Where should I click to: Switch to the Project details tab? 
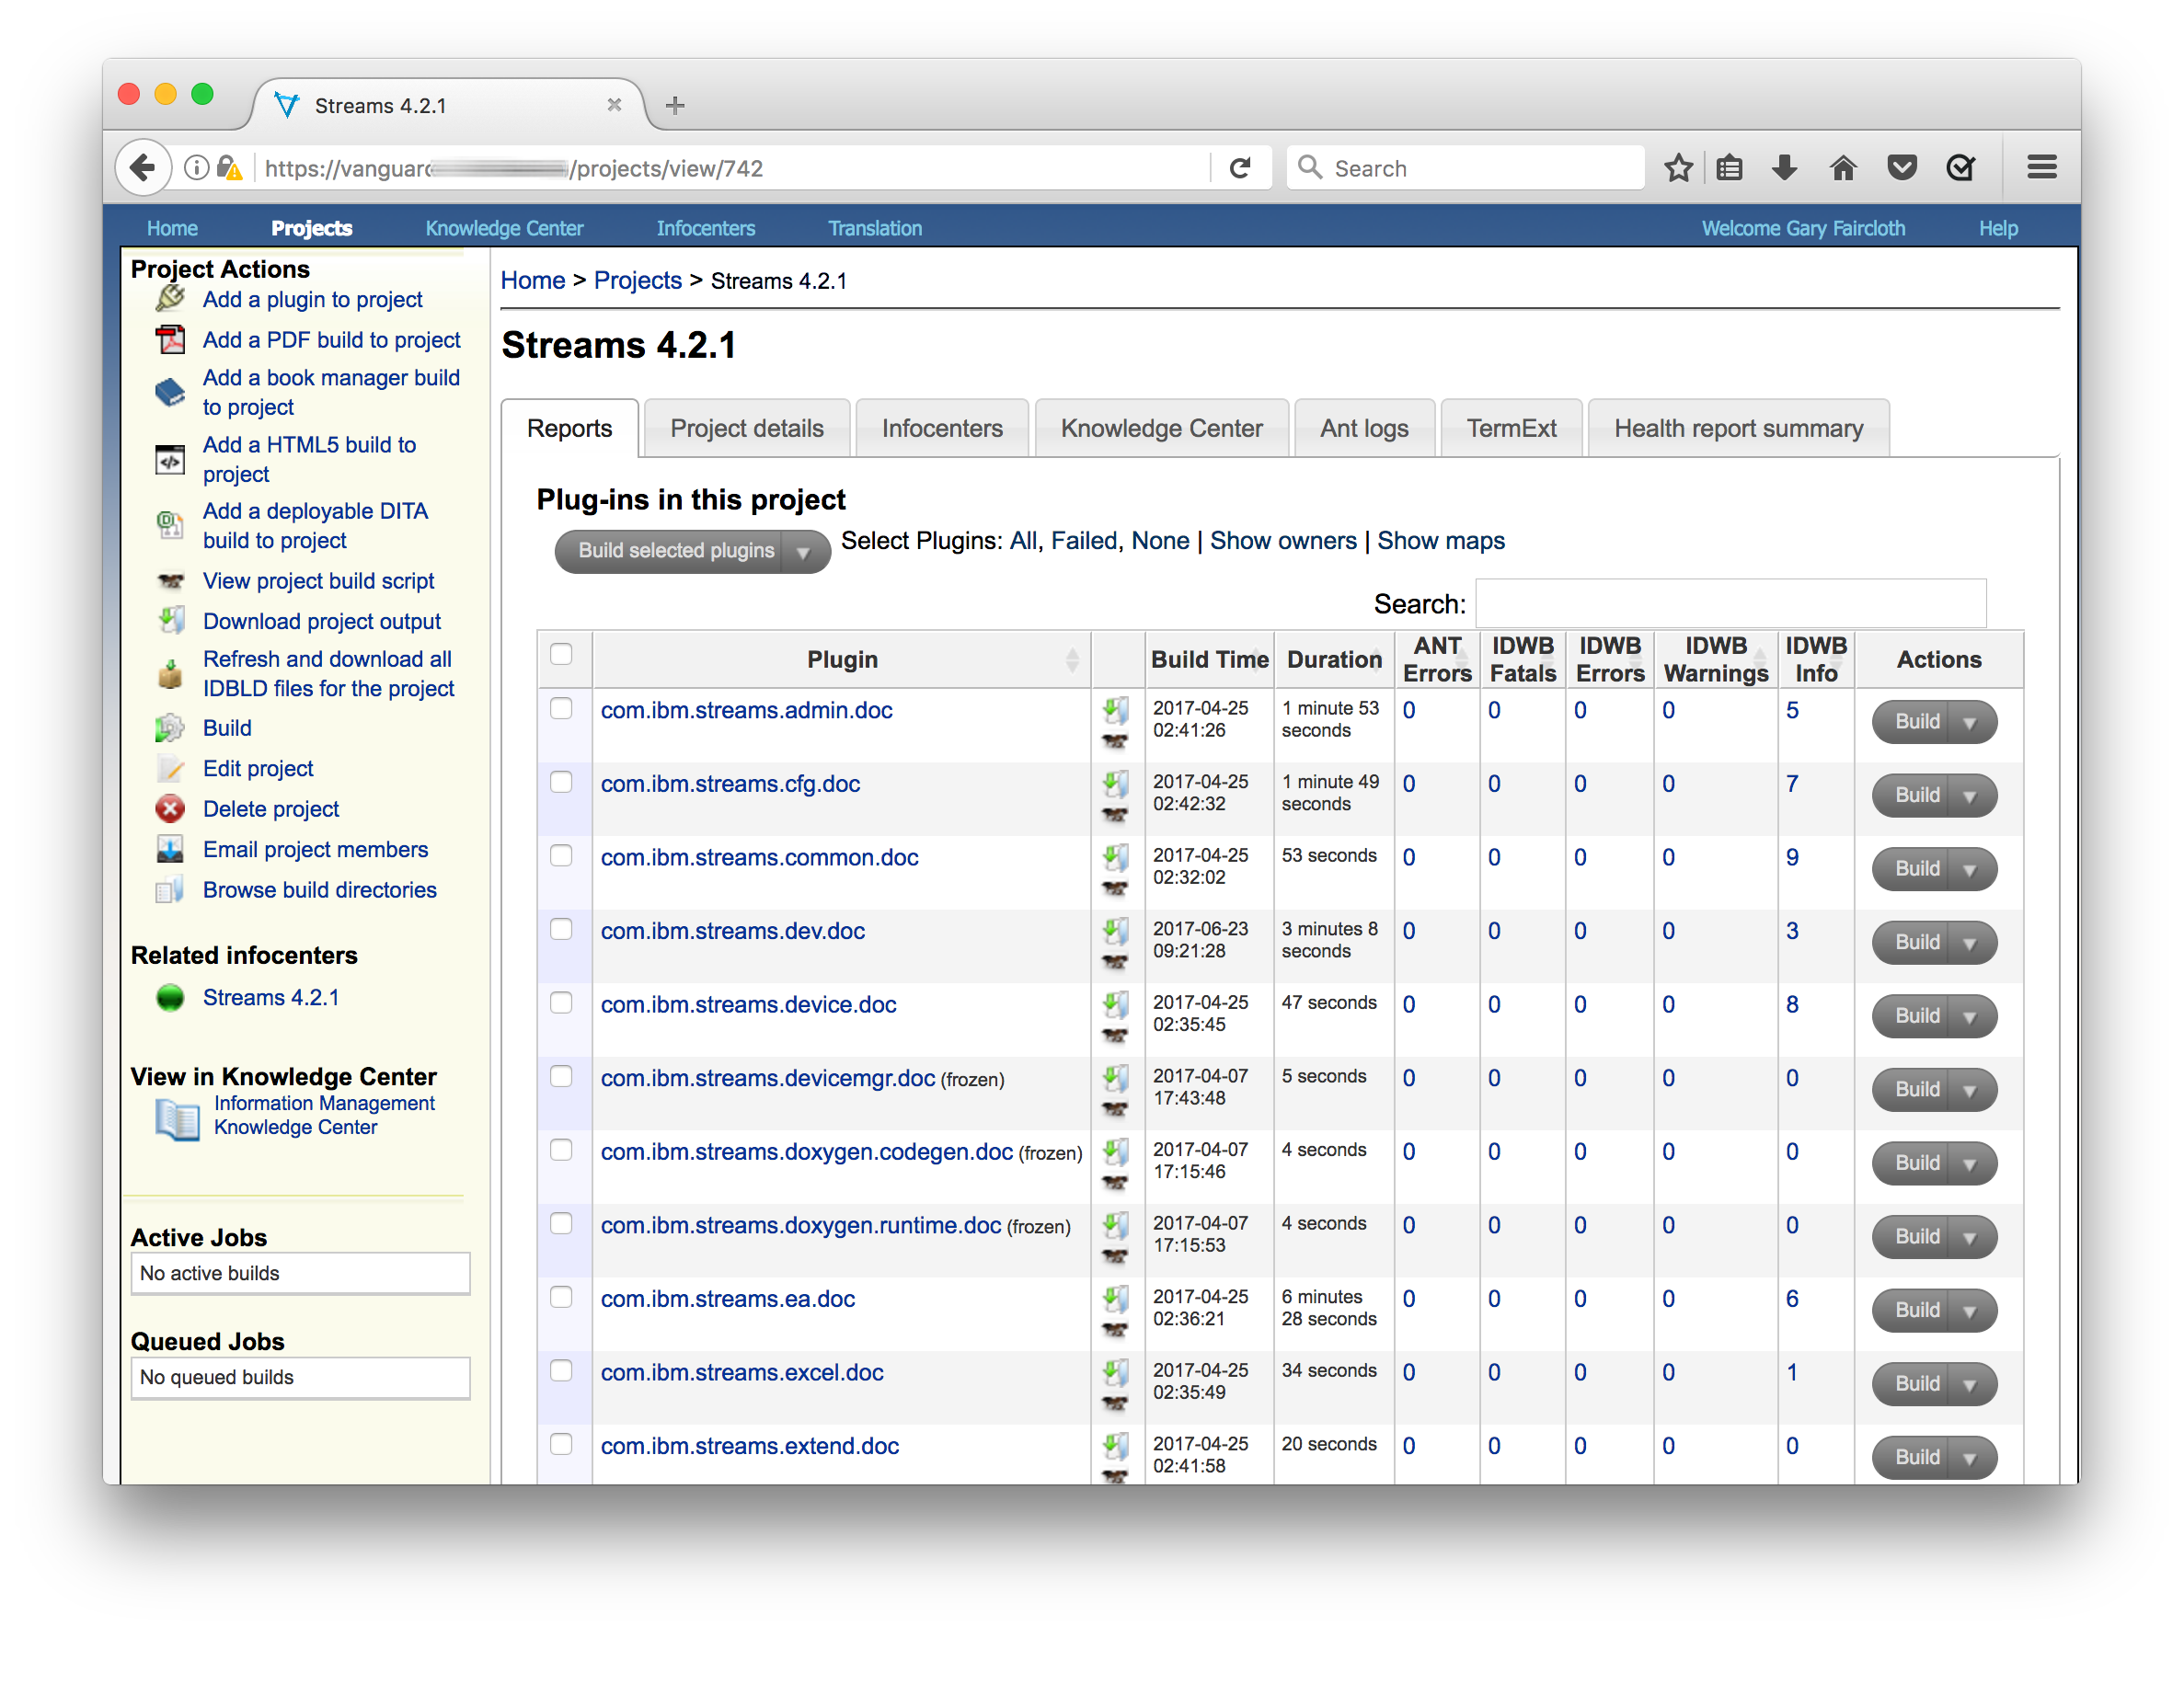(747, 429)
